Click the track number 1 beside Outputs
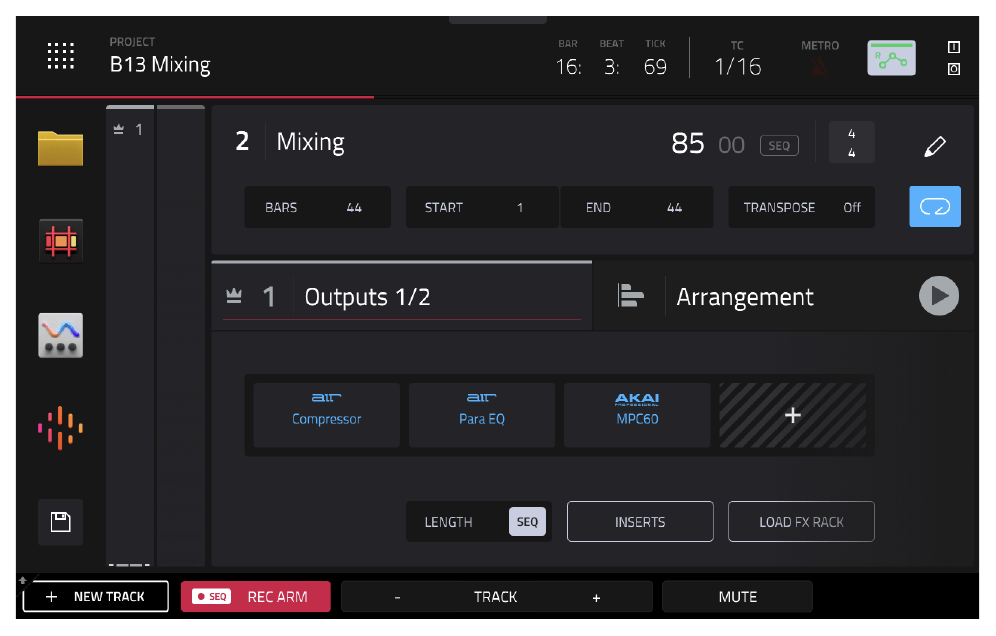The image size is (996, 636). tap(269, 297)
